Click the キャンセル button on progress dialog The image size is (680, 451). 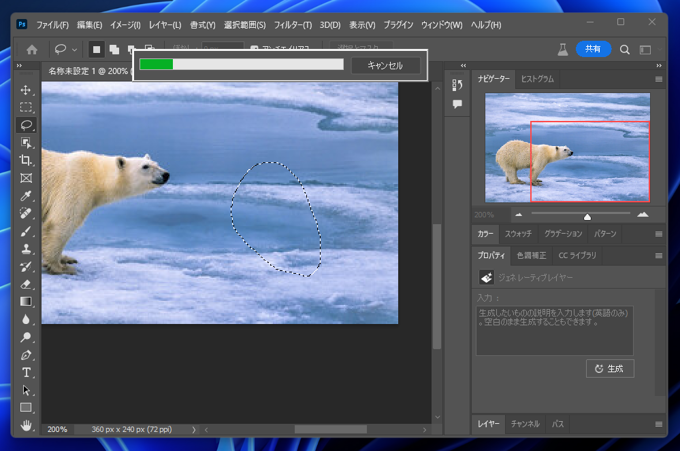tap(385, 65)
